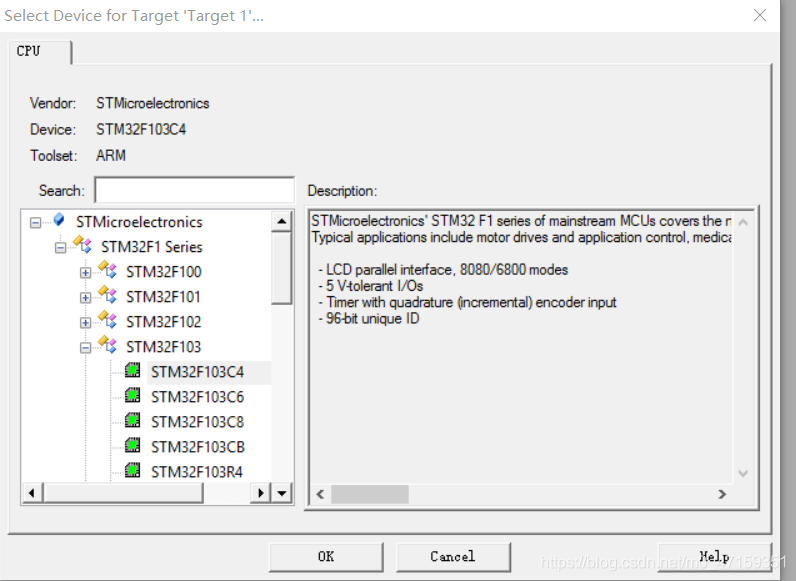Collapse the STM32F103 node
Screen dimensions: 796x581
pos(85,348)
